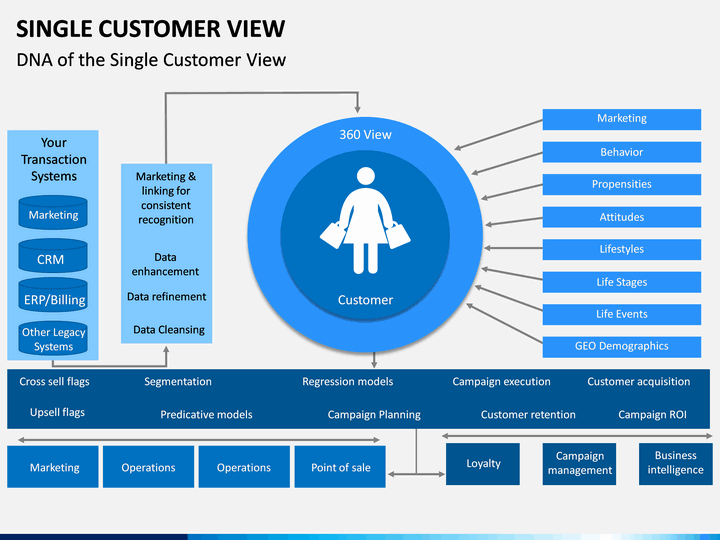Click the 'Data enhancement' text
The height and width of the screenshot is (540, 720).
pyautogui.click(x=165, y=264)
